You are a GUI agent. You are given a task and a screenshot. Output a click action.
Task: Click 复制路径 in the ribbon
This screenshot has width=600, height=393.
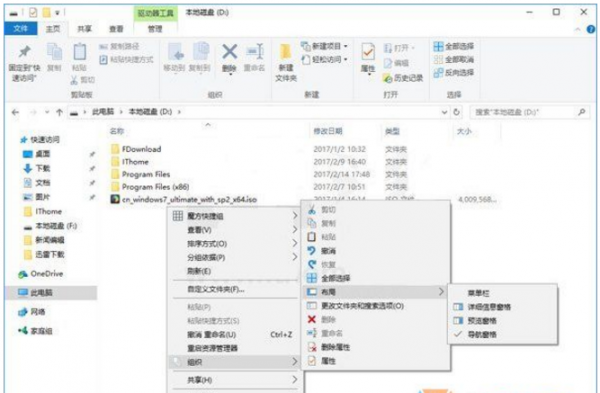click(119, 47)
